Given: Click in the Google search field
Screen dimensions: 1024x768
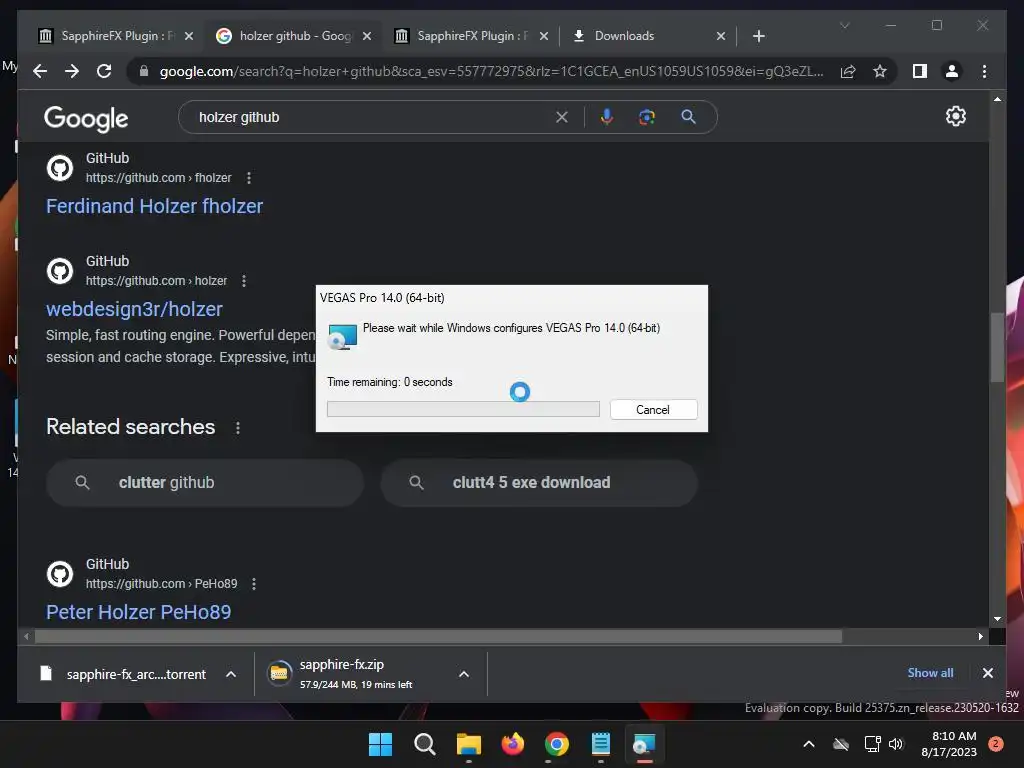Looking at the screenshot, I should point(372,117).
